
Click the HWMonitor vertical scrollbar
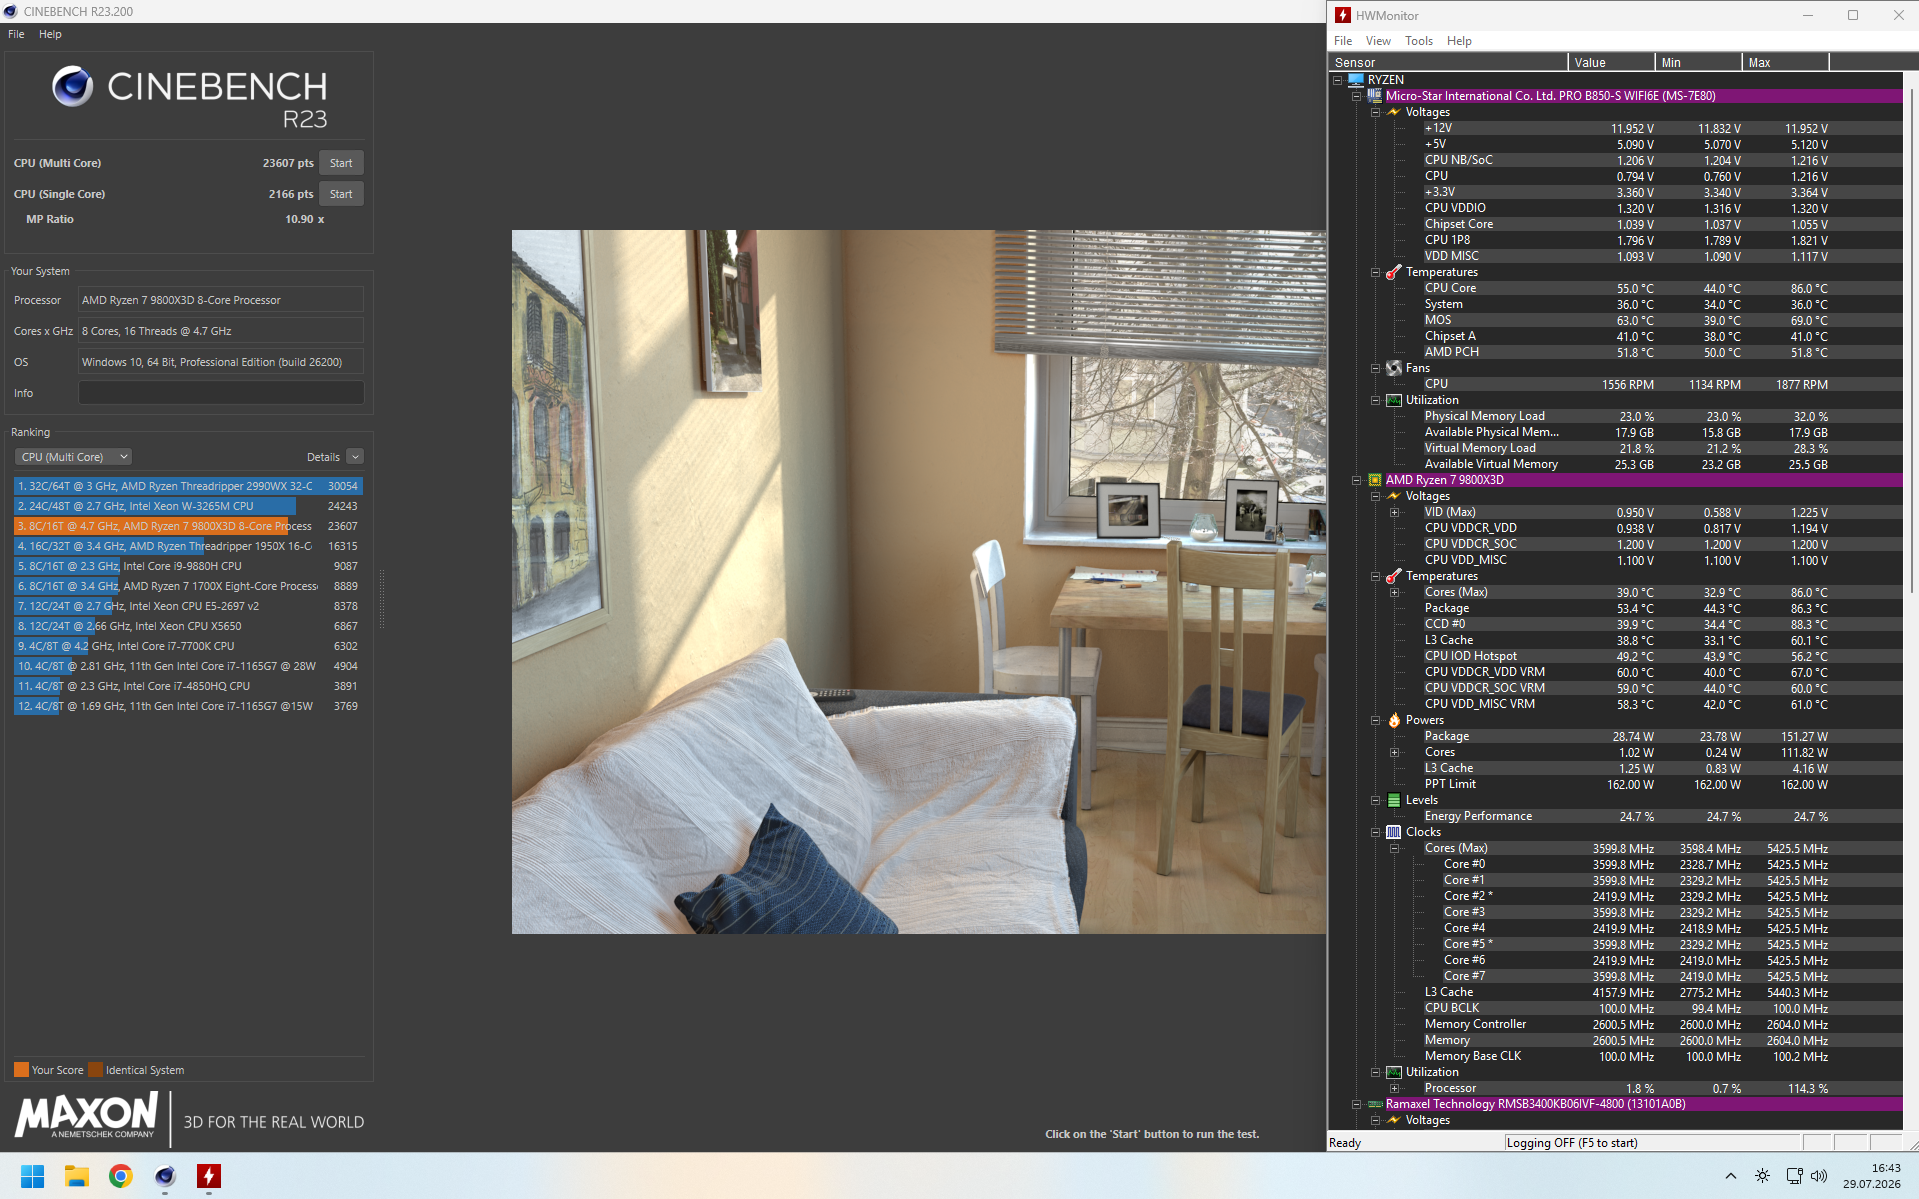point(1911,600)
